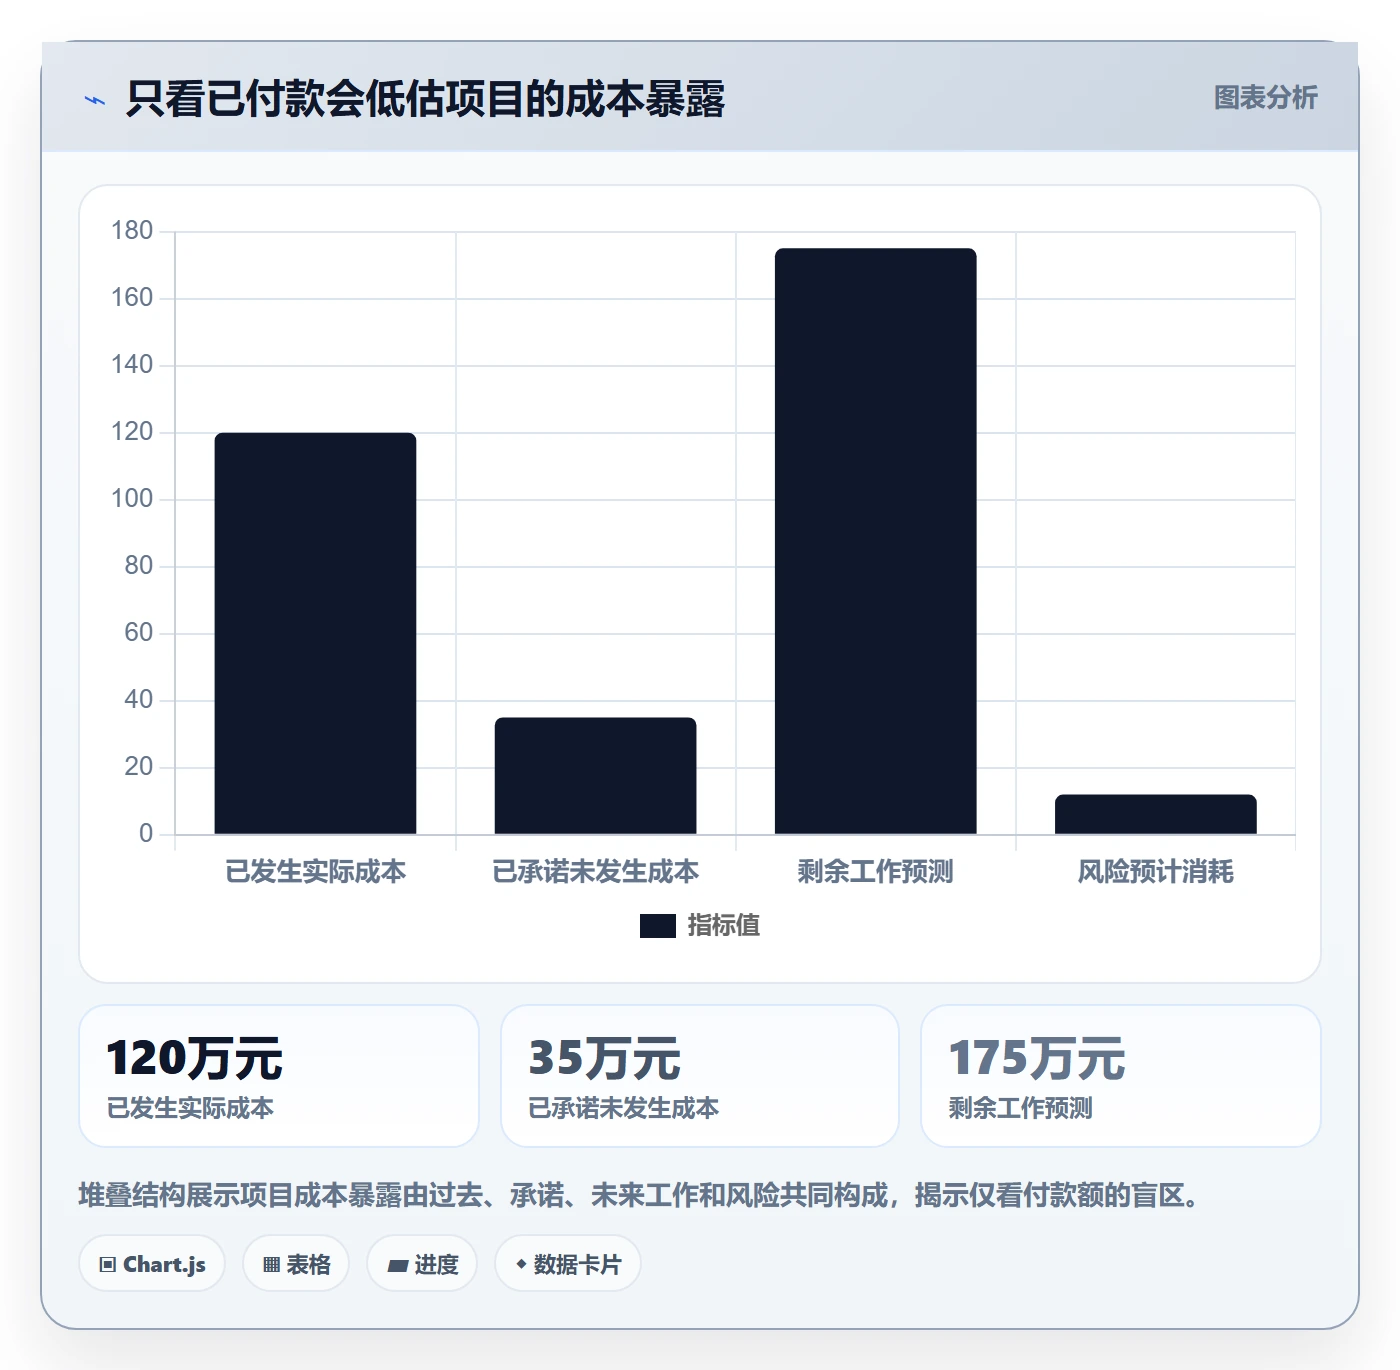This screenshot has width=1400, height=1370.
Task: Click the 0 y-axis tick label
Action: tap(146, 834)
